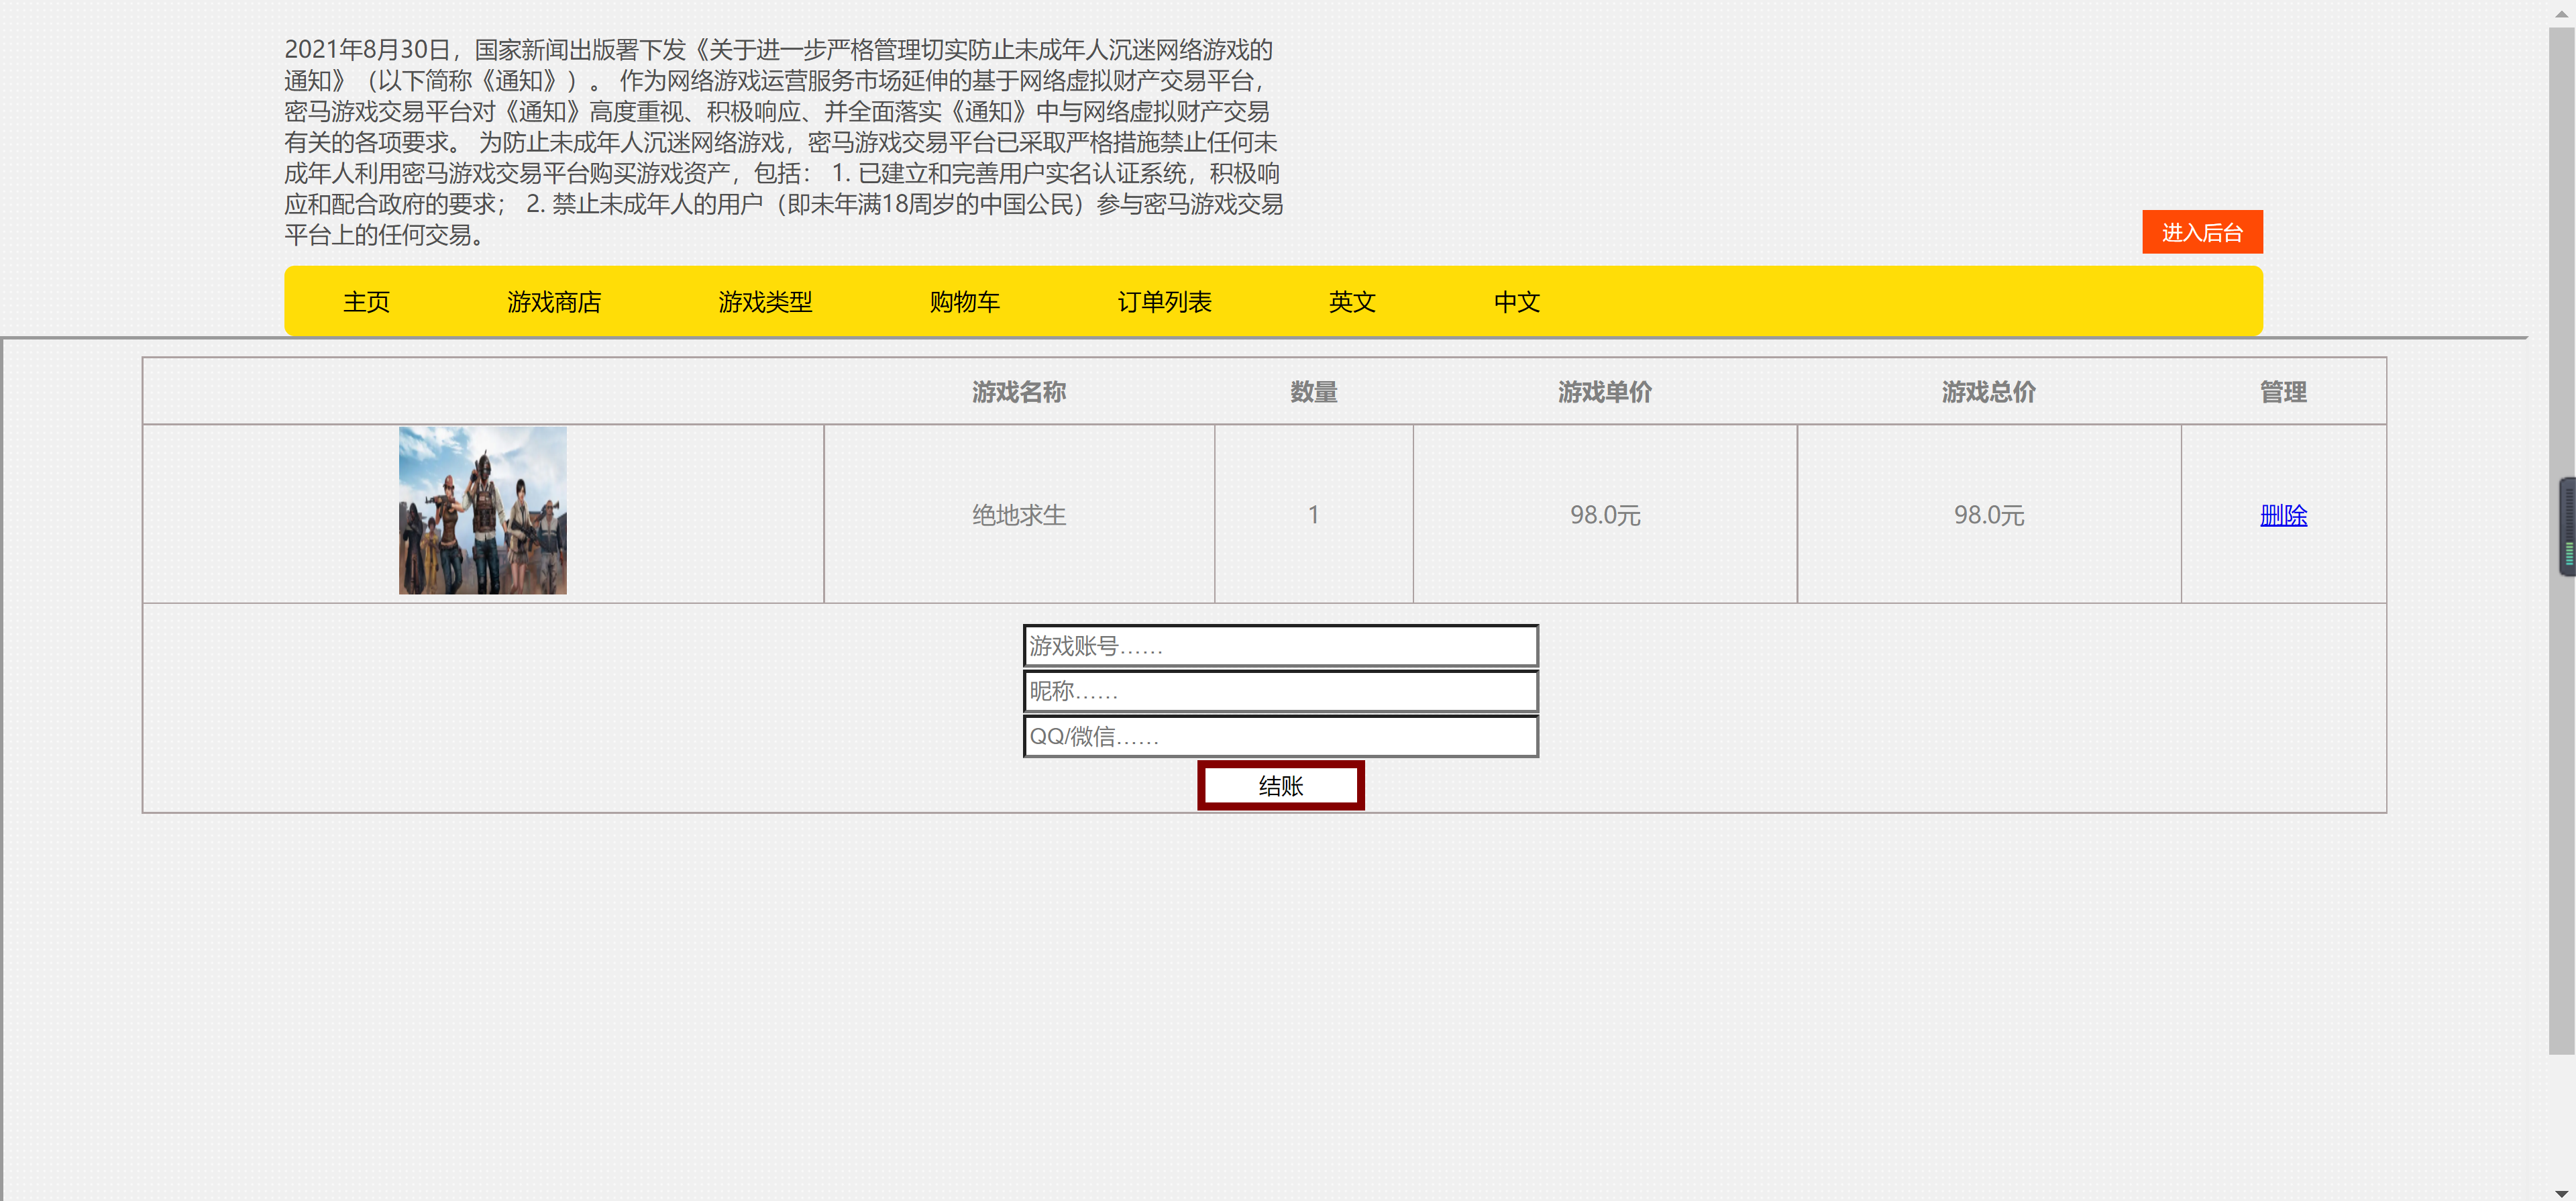
Task: Click the 游戏账号 game account input field
Action: 1280,646
